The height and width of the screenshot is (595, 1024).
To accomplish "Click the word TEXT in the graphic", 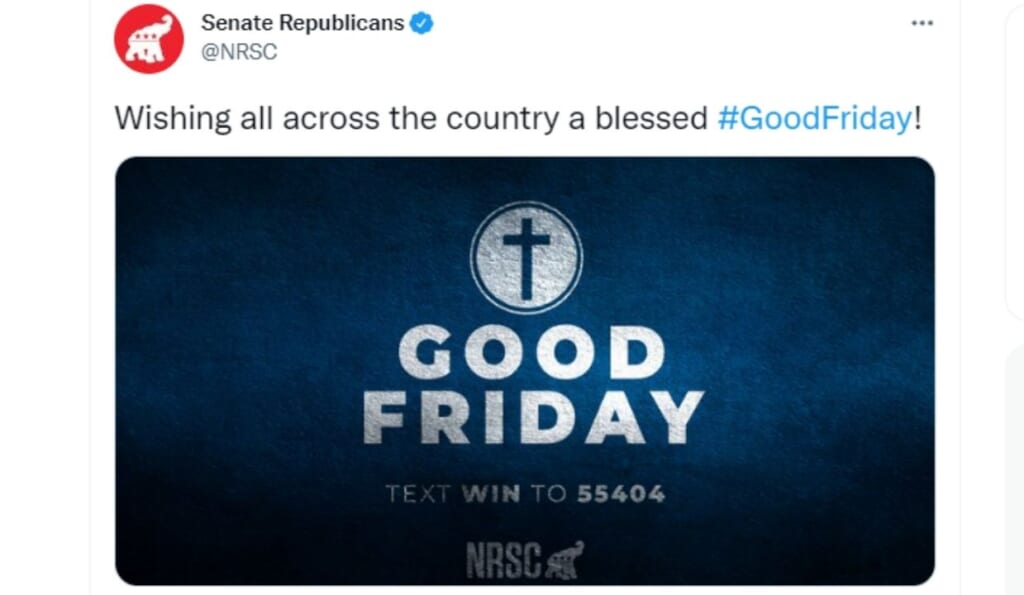I will pyautogui.click(x=418, y=494).
